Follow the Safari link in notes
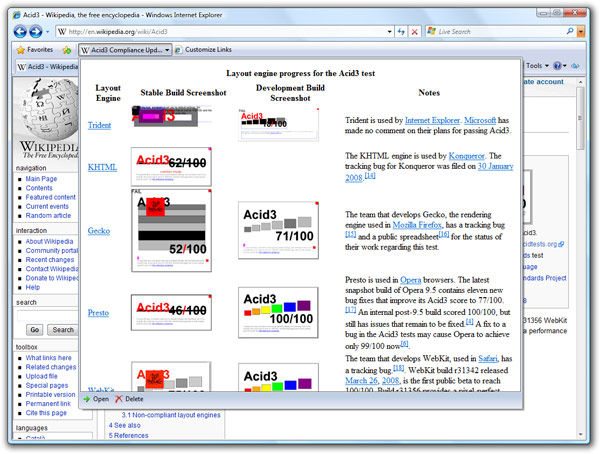This screenshot has height=454, width=600. 488,359
